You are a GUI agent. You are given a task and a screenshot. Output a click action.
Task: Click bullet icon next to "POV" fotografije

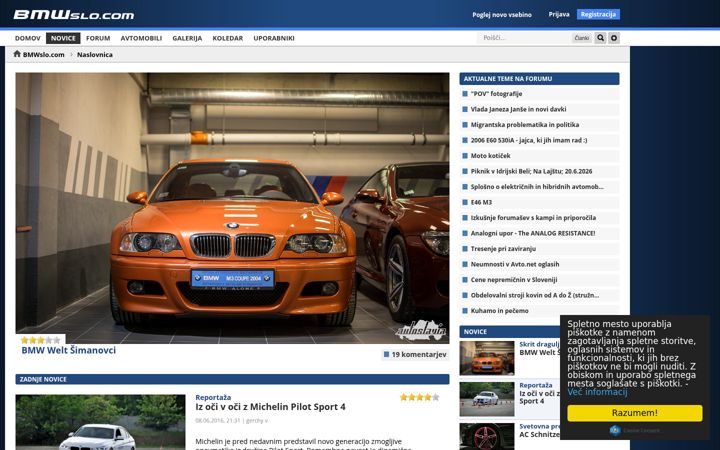[465, 94]
